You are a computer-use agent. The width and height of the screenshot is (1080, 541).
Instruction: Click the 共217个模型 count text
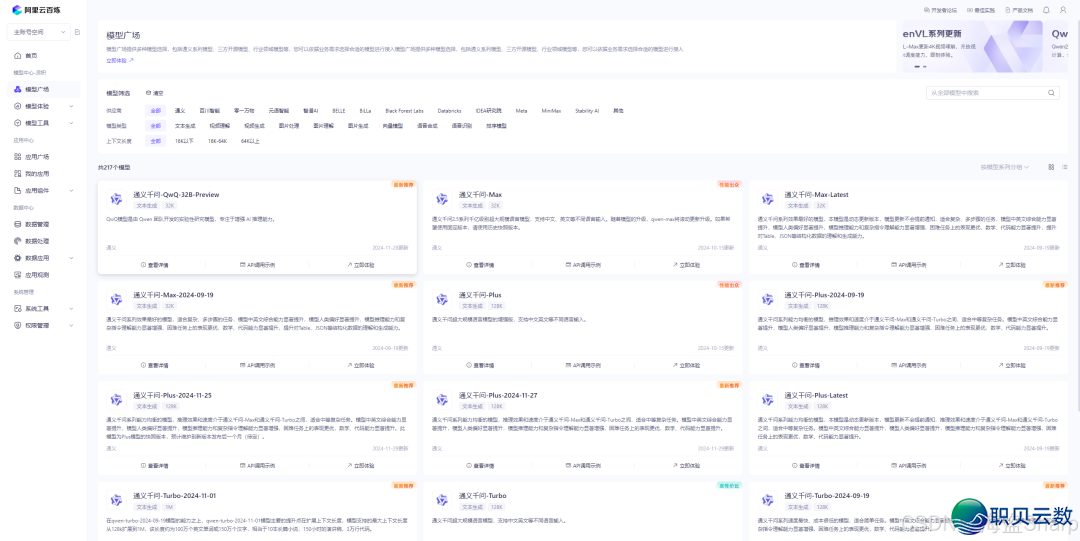pyautogui.click(x=114, y=167)
